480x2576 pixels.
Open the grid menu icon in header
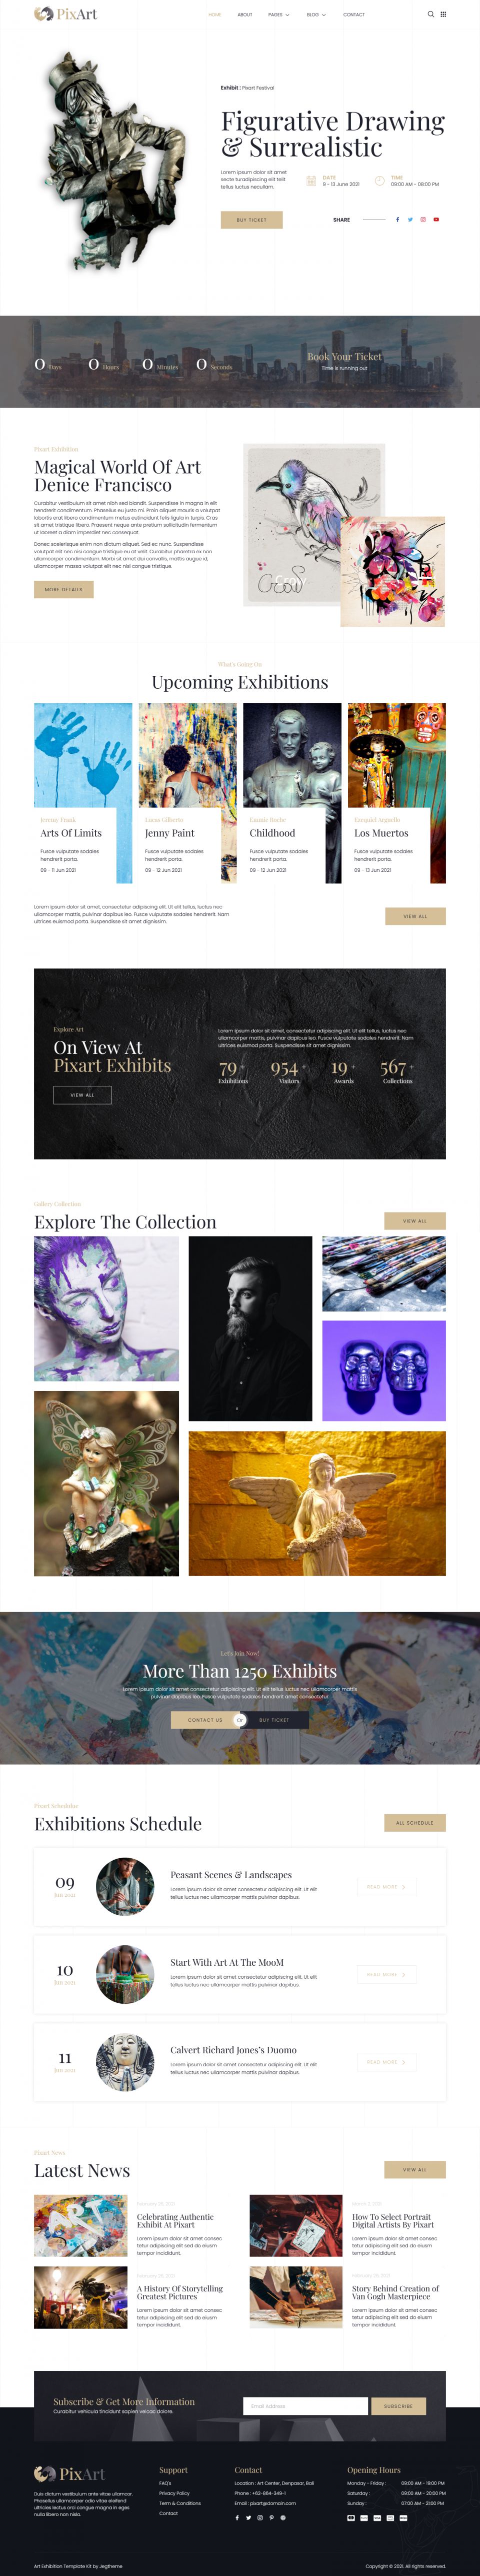pyautogui.click(x=444, y=14)
